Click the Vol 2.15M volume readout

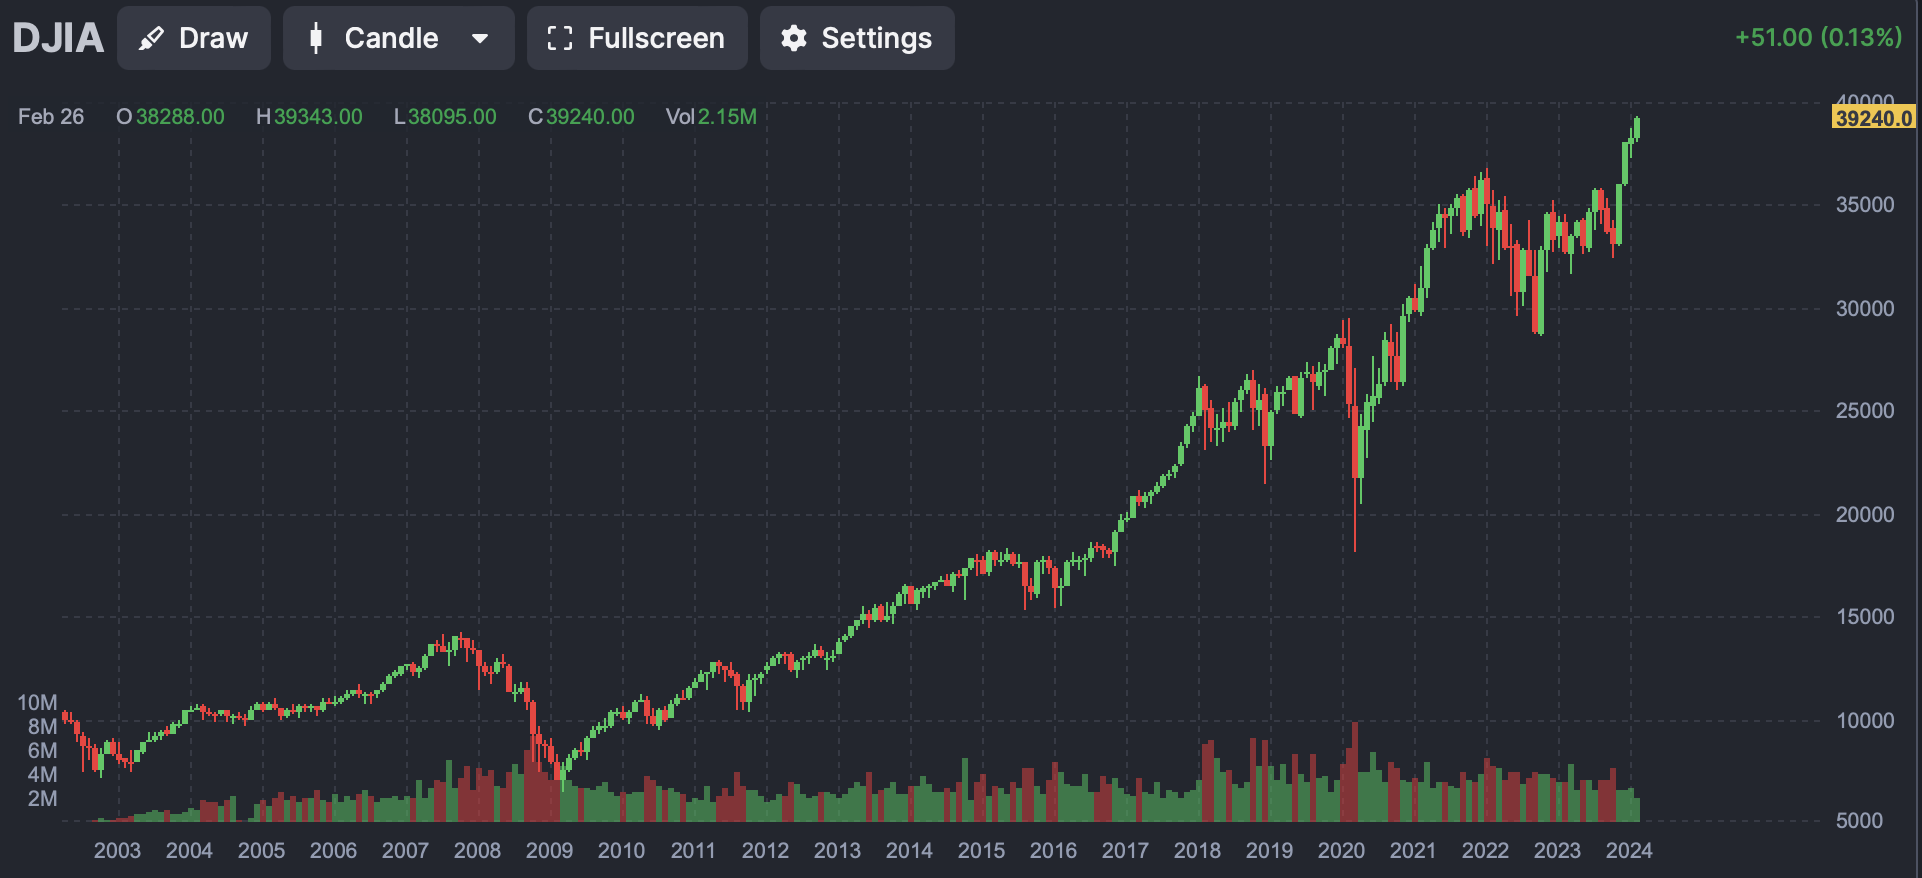coord(711,117)
